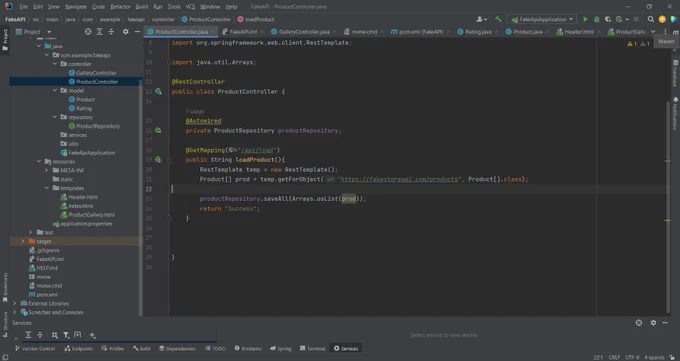The image size is (680, 361).
Task: Open the File menu
Action: [x=23, y=7]
